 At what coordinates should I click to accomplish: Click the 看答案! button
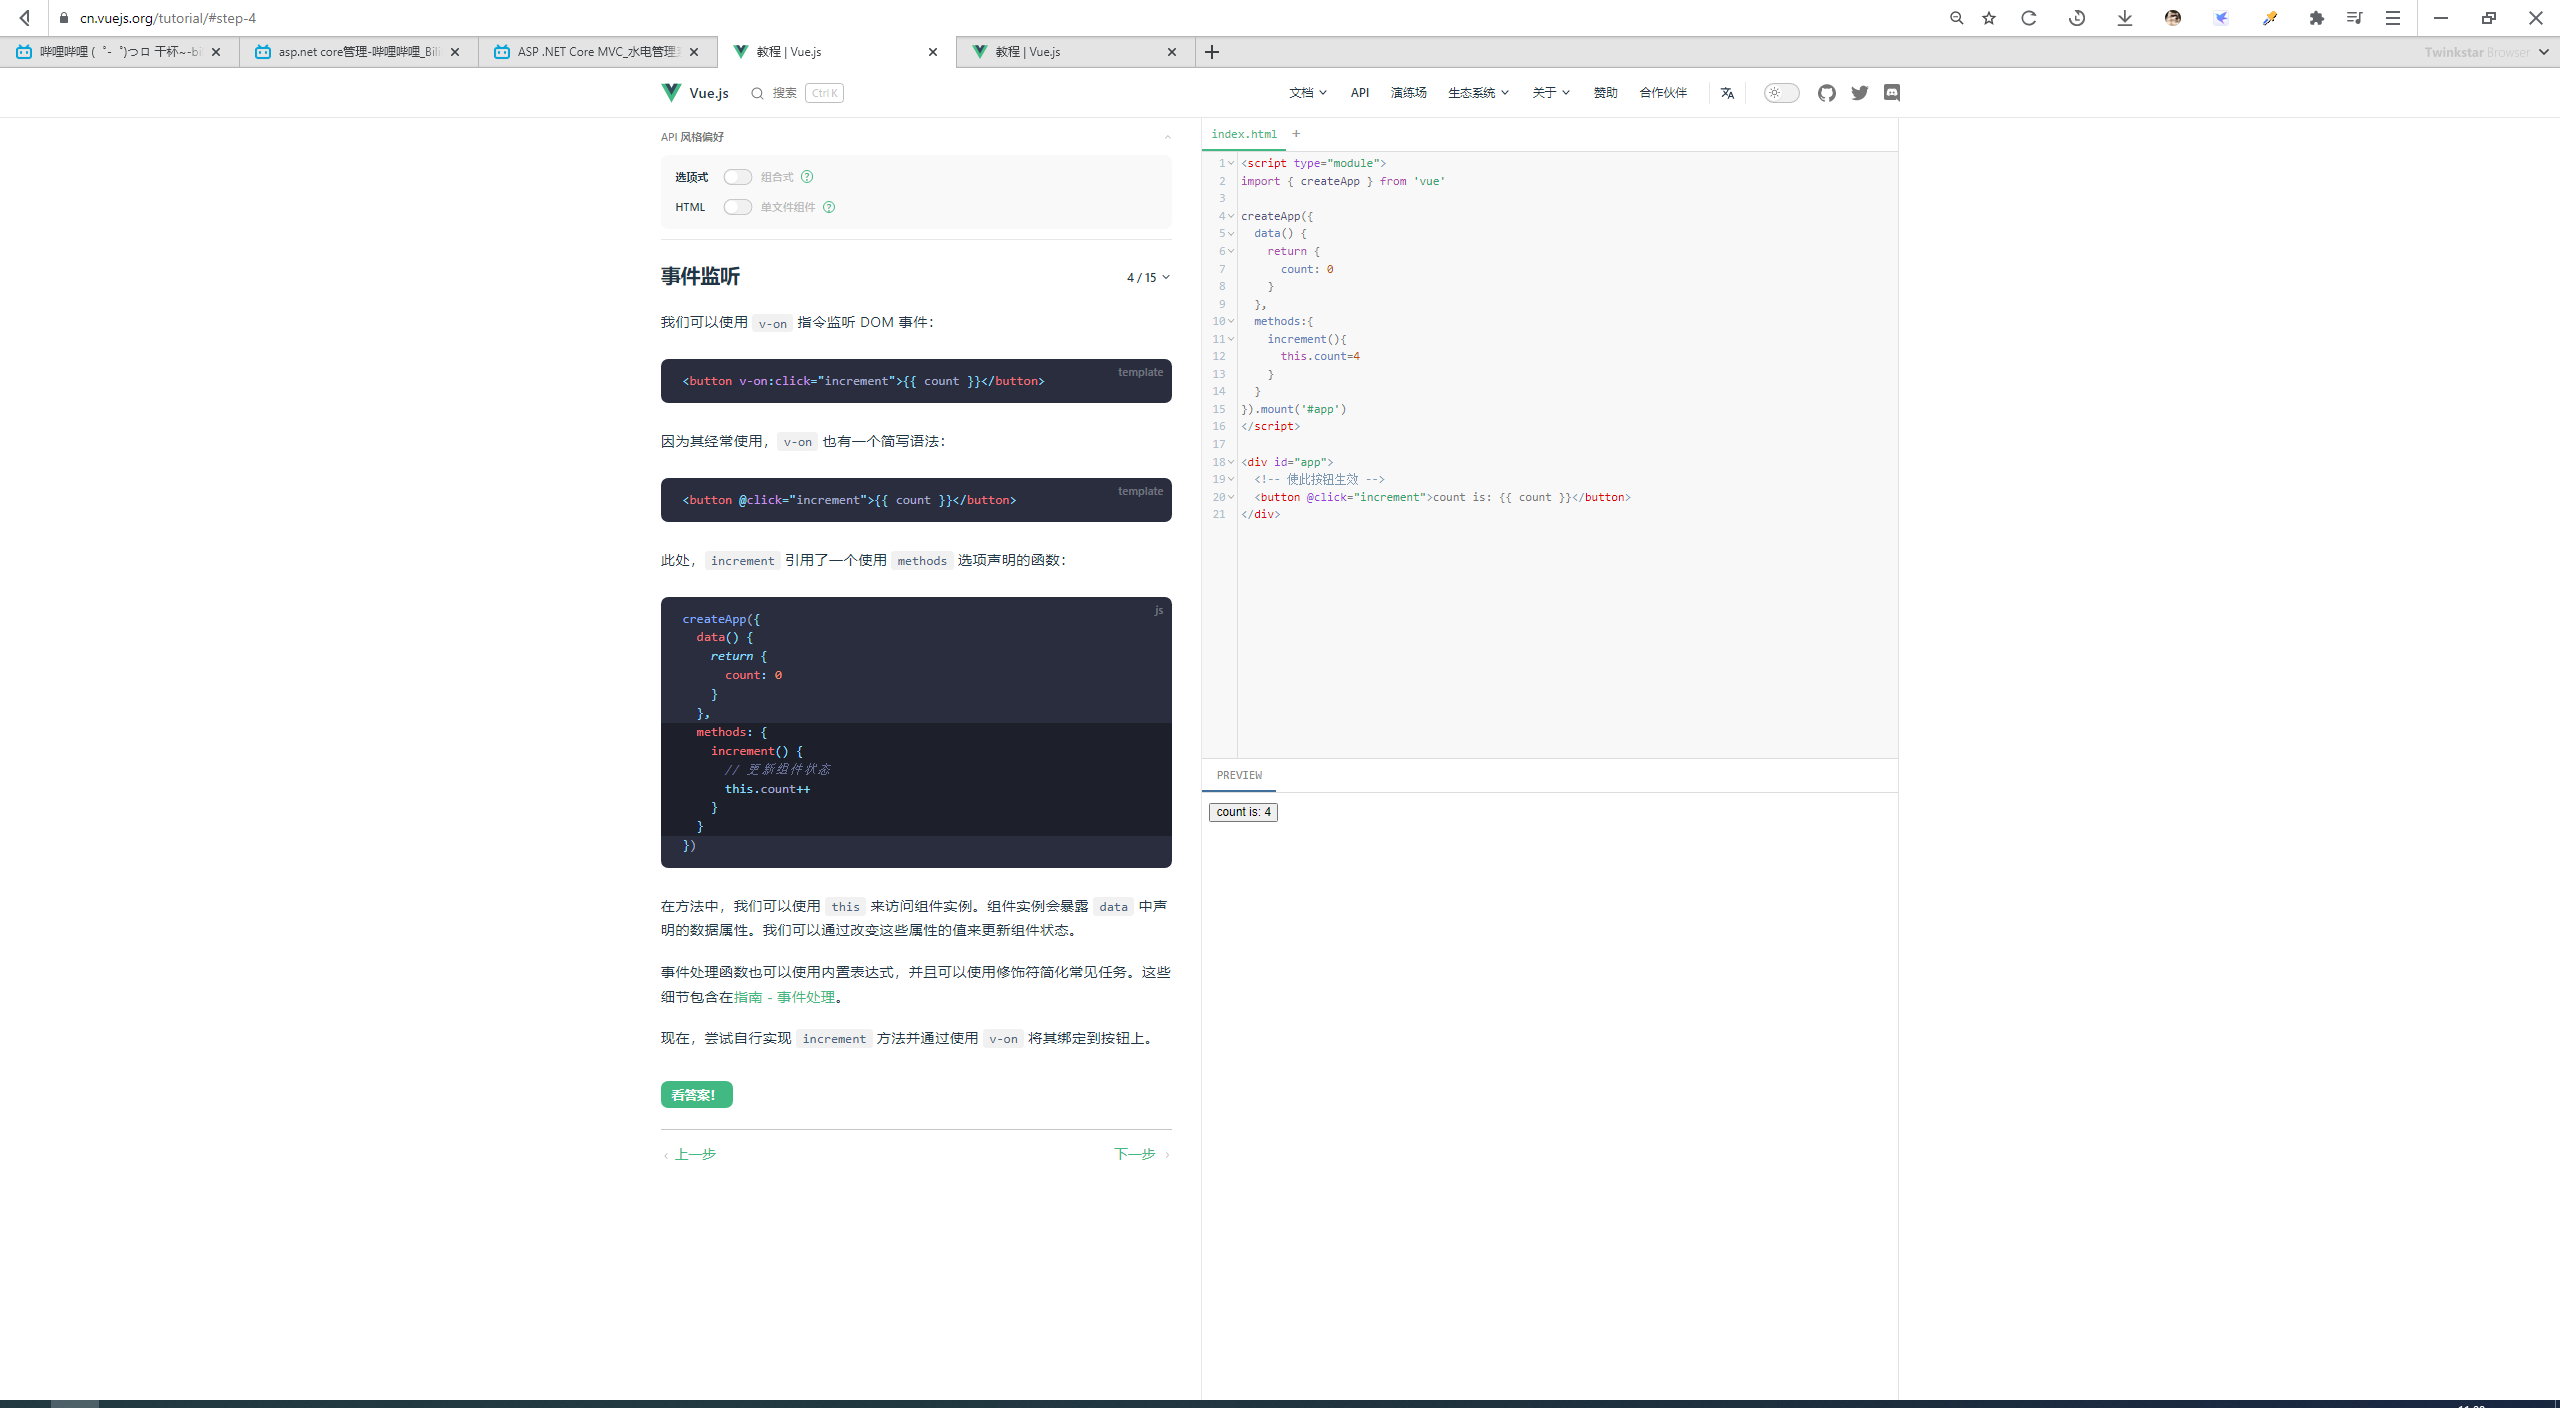point(696,1095)
